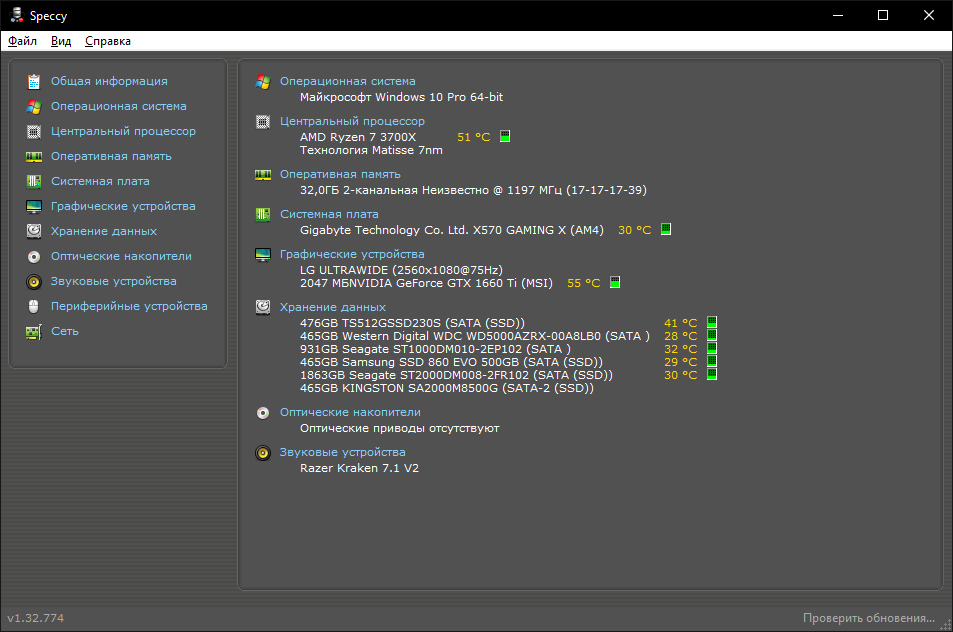Viewport: 953px width, 632px height.
Task: Click the green temperature indicator beside CPU 51 °C
Action: point(504,136)
